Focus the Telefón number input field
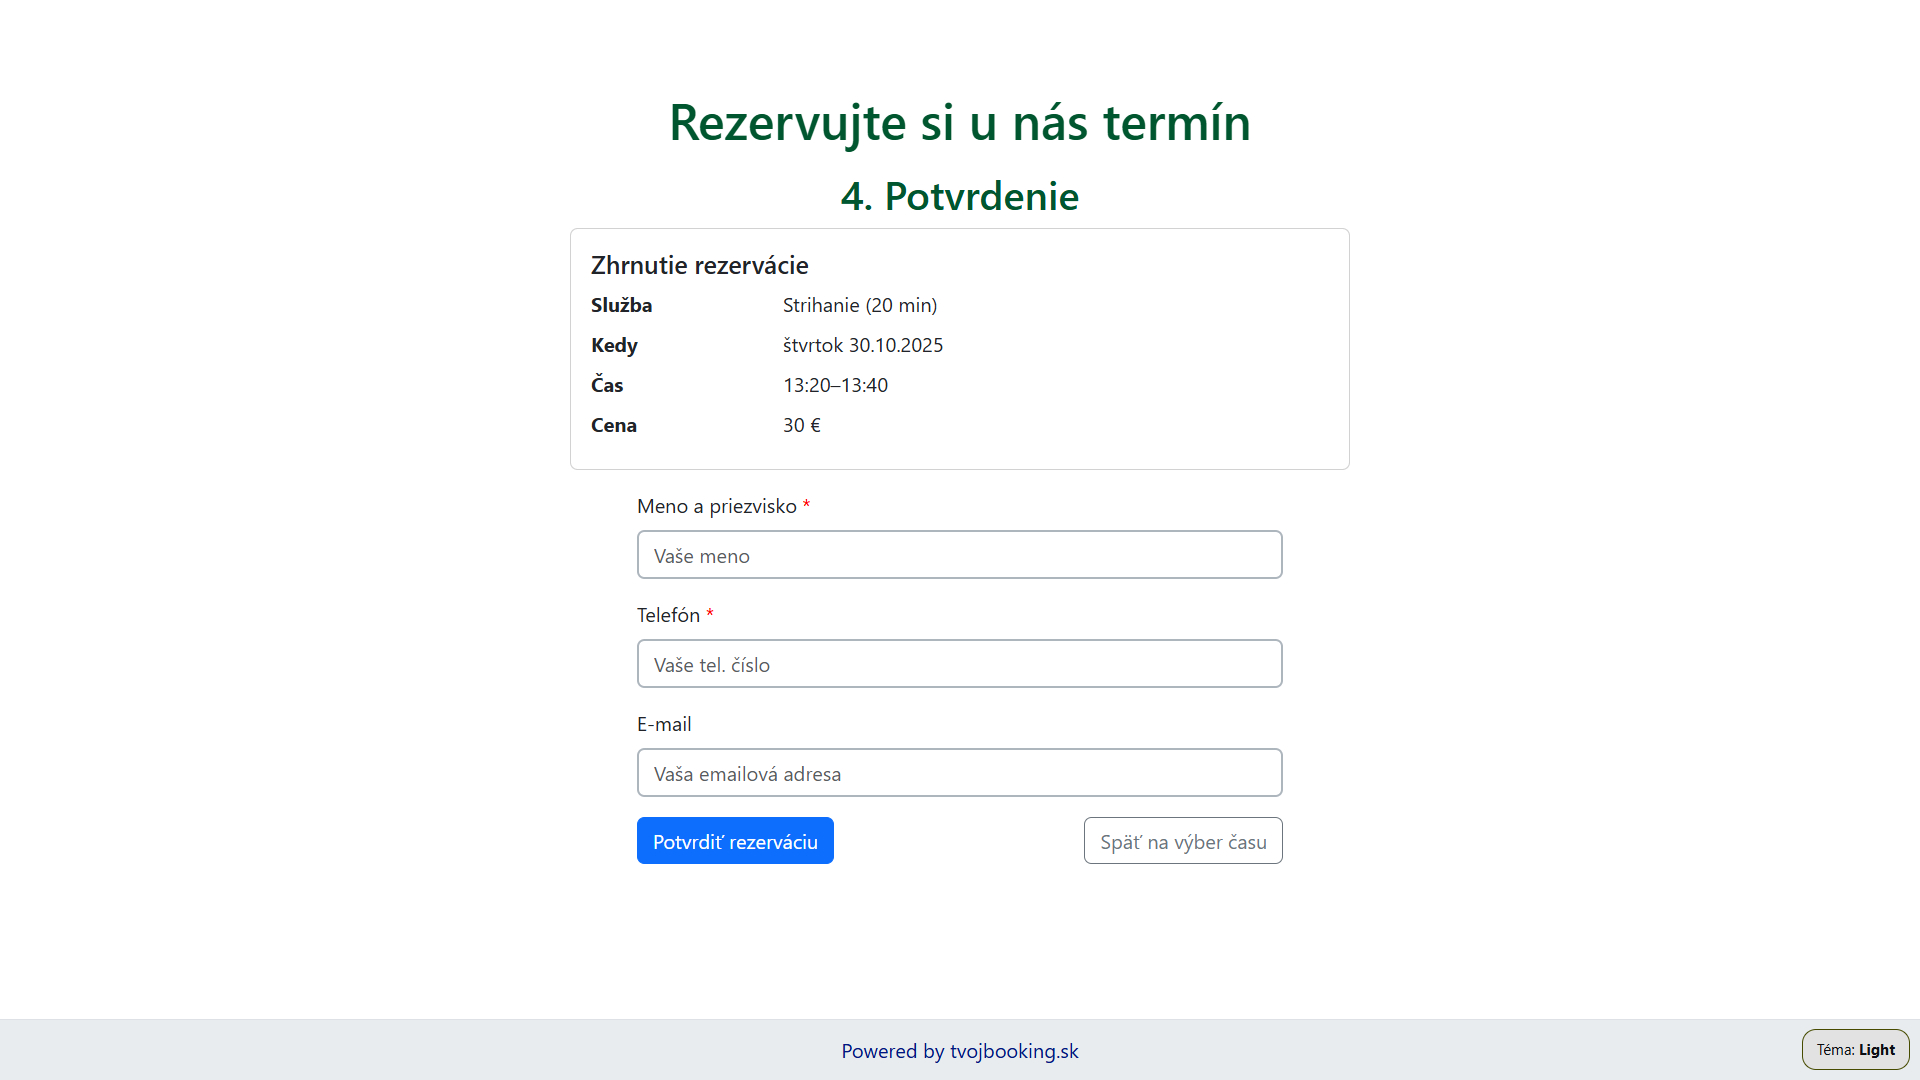This screenshot has height=1080, width=1920. pos(959,664)
